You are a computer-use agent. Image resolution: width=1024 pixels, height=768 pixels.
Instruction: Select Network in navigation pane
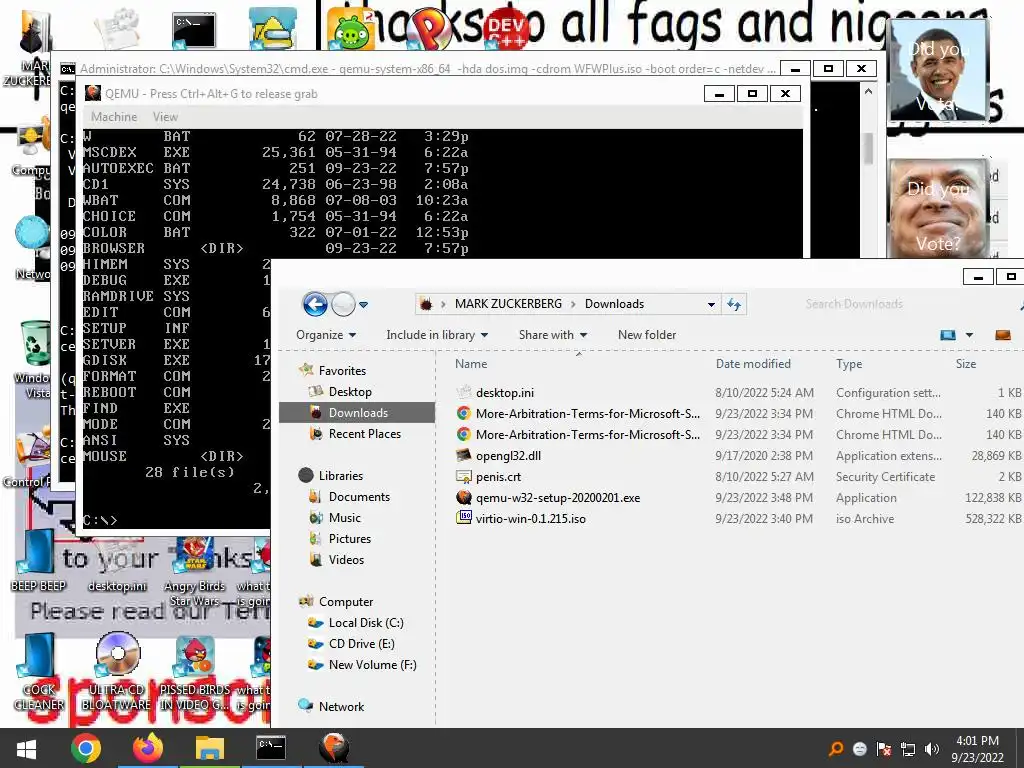[341, 707]
